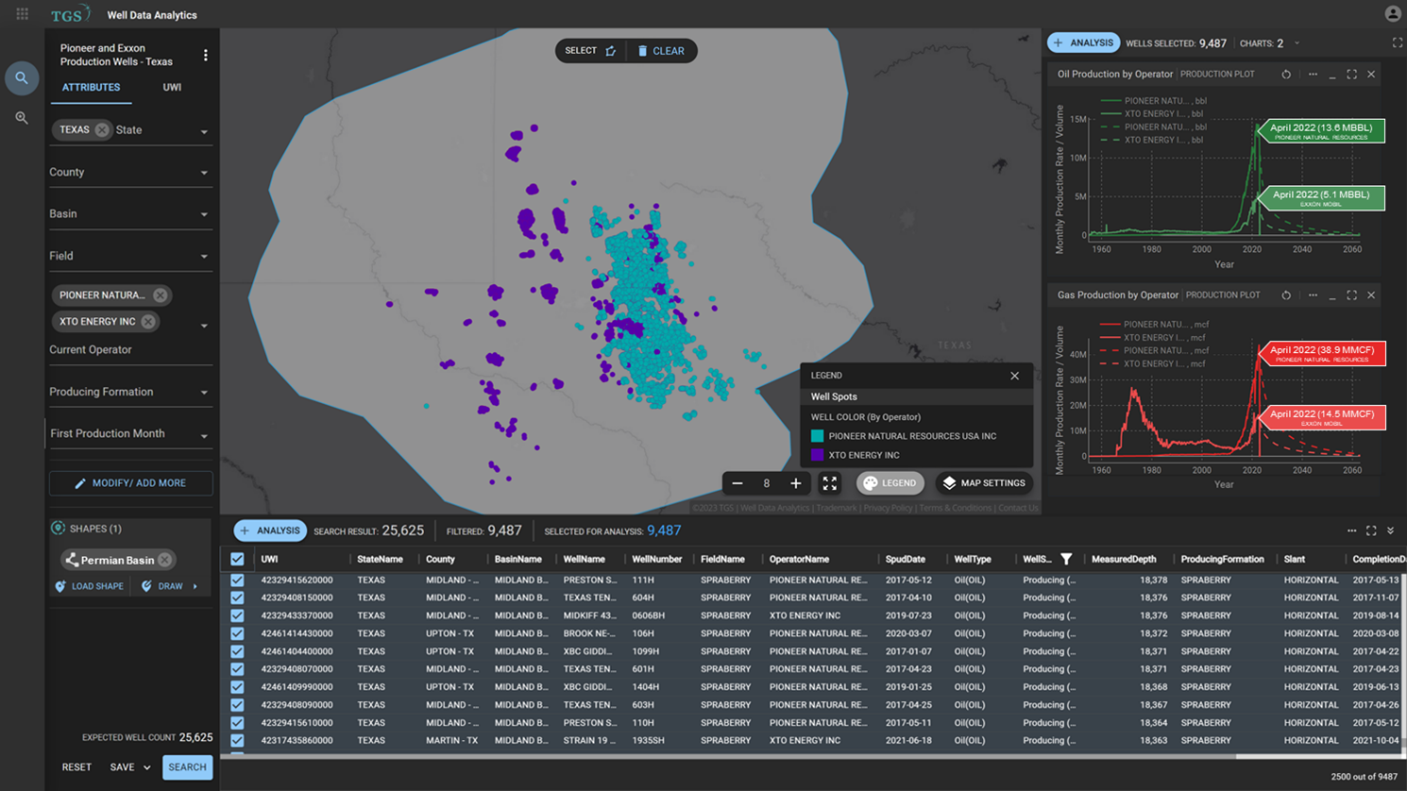Image resolution: width=1407 pixels, height=791 pixels.
Task: Open results table more options ellipsis
Action: coord(1352,531)
